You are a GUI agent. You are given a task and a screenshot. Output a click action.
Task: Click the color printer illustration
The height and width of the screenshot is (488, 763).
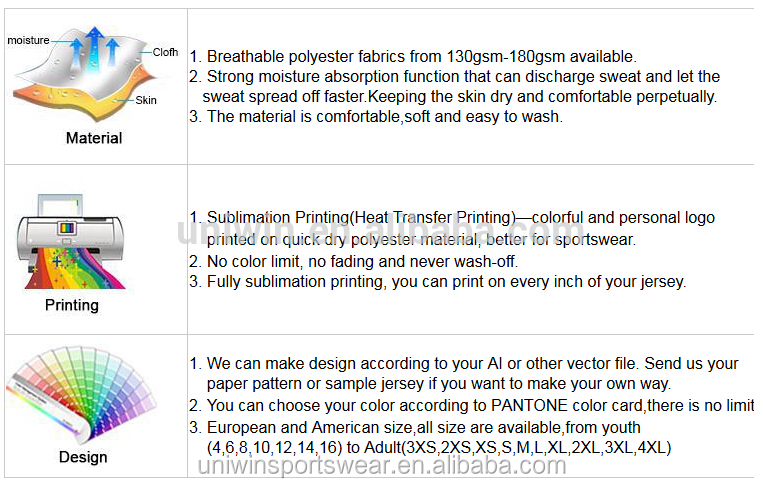[71, 241]
